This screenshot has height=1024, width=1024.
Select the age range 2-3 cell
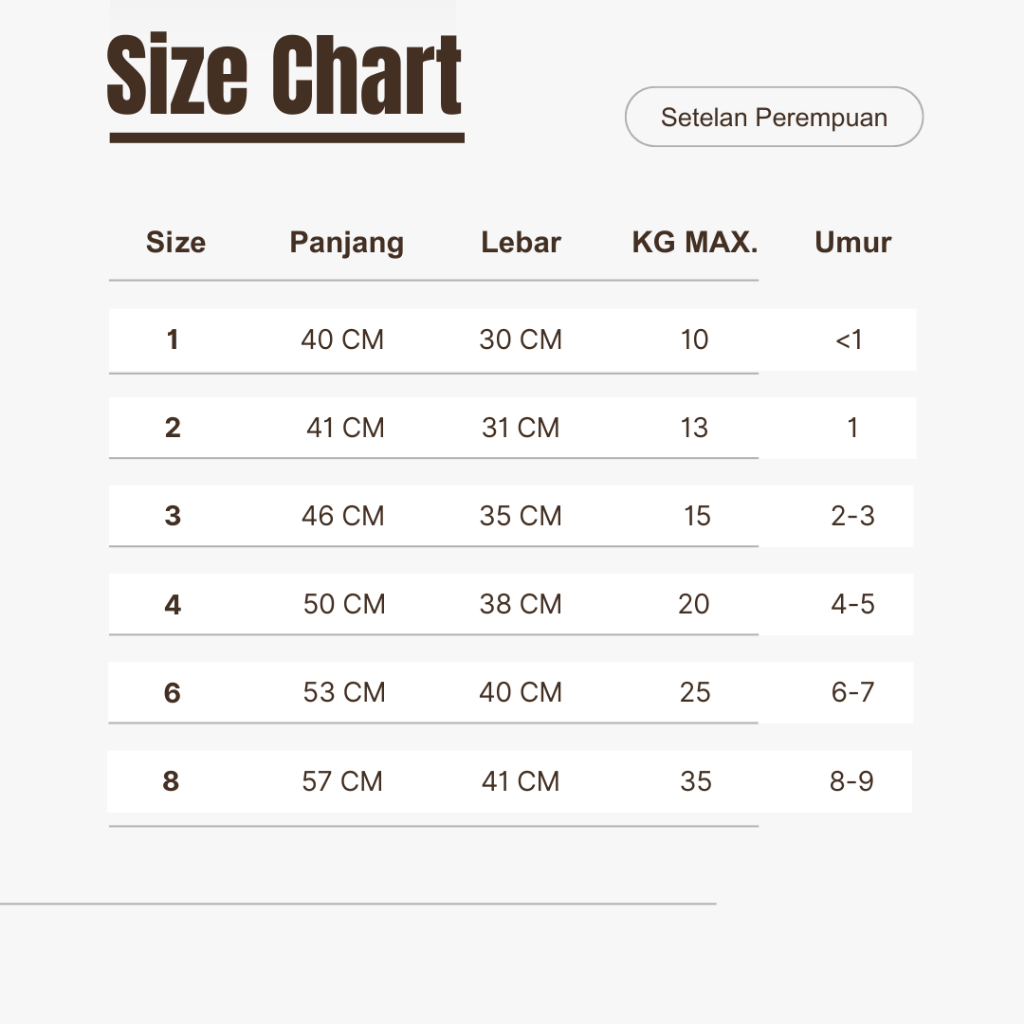tap(853, 516)
